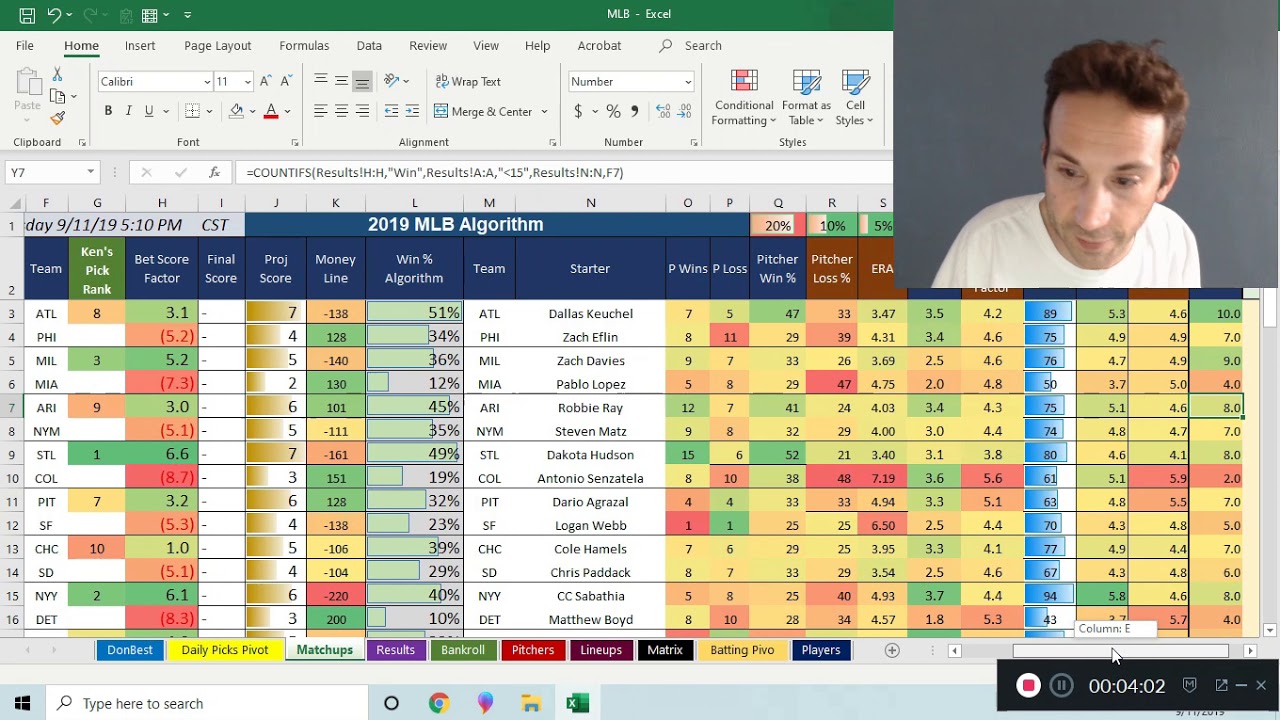Apply Comma Style number format

click(x=634, y=111)
